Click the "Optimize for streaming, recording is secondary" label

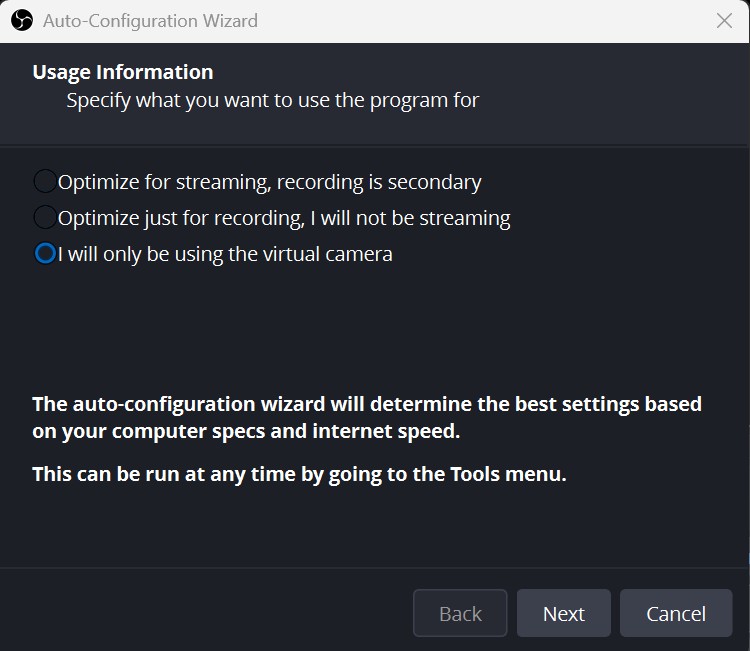(x=269, y=182)
